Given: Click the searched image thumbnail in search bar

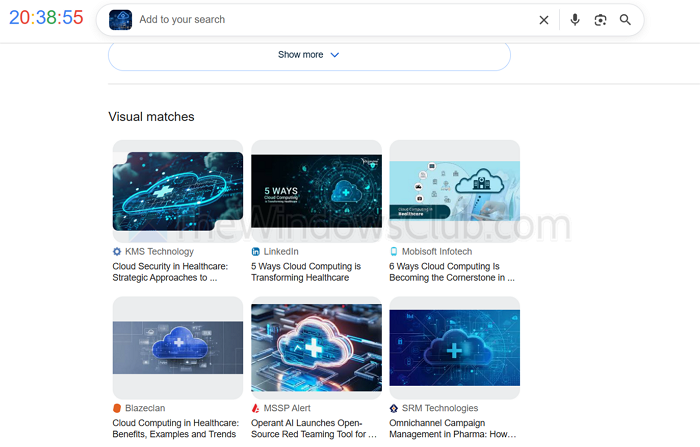Looking at the screenshot, I should coord(121,20).
